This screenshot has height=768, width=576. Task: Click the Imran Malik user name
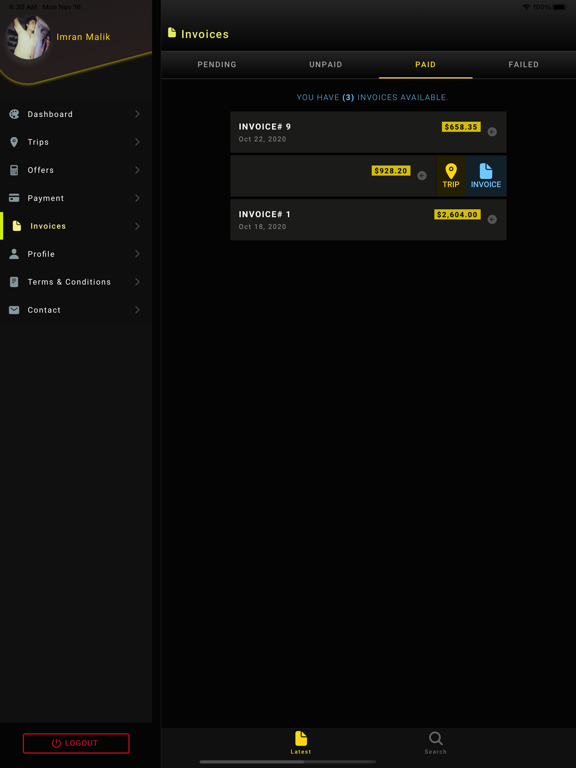click(x=83, y=37)
